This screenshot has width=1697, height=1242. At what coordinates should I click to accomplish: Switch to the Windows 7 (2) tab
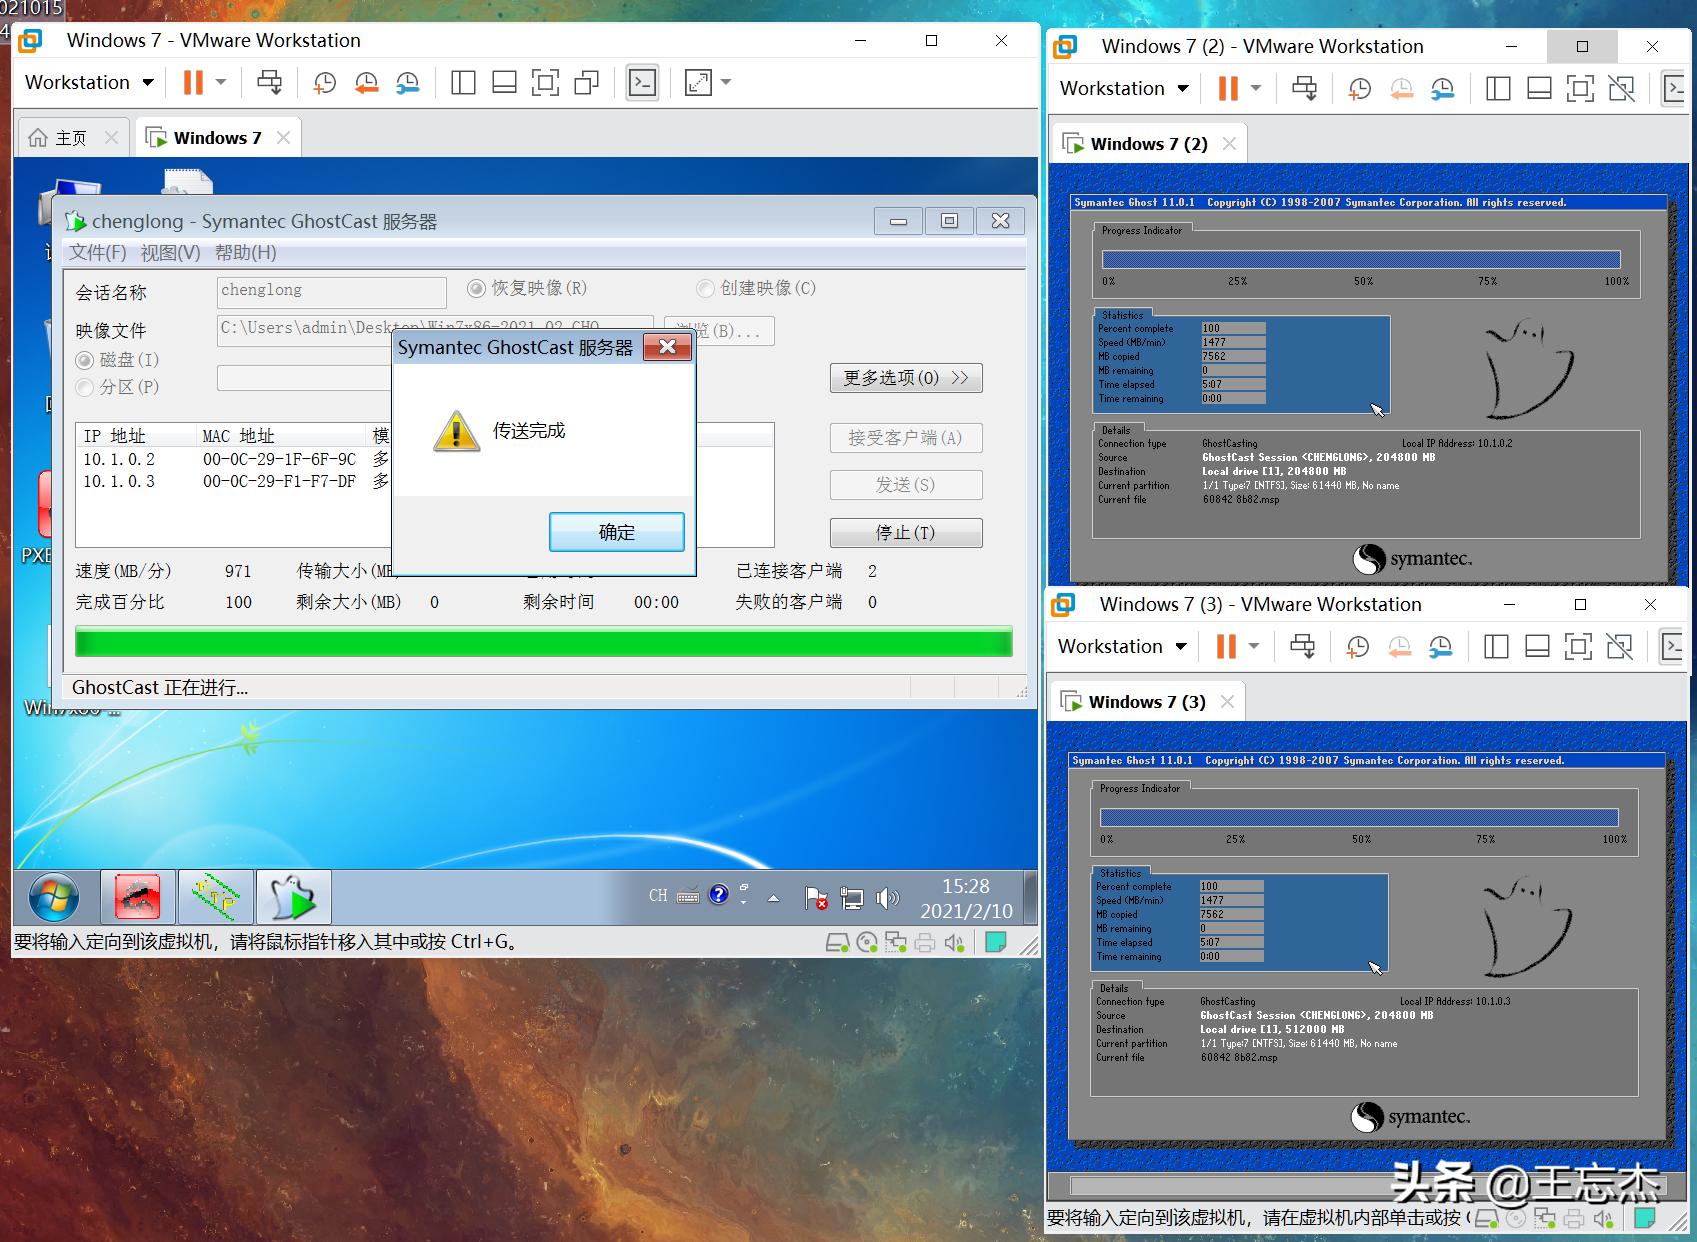pyautogui.click(x=1148, y=143)
